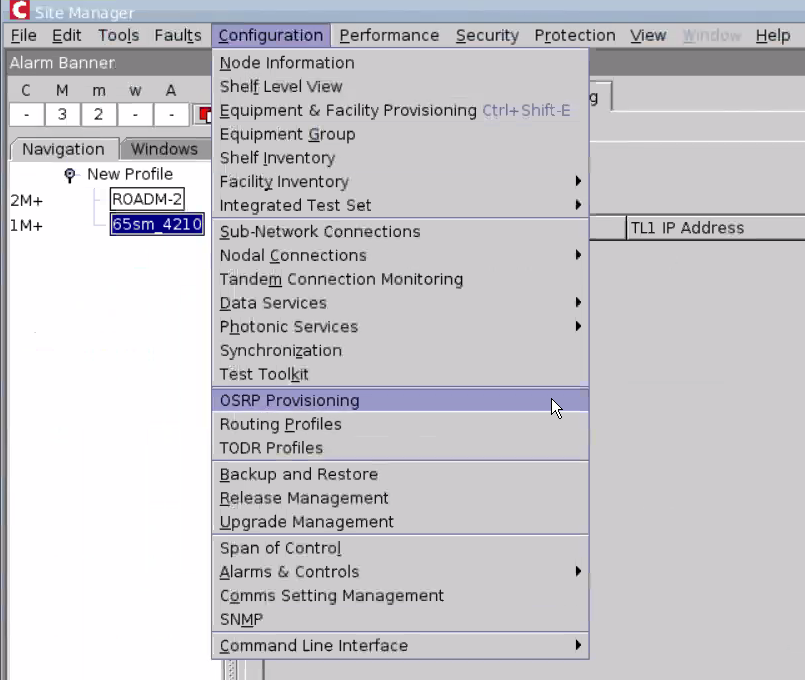The image size is (805, 680).
Task: Open Sub-Network Connections
Action: tap(400, 231)
